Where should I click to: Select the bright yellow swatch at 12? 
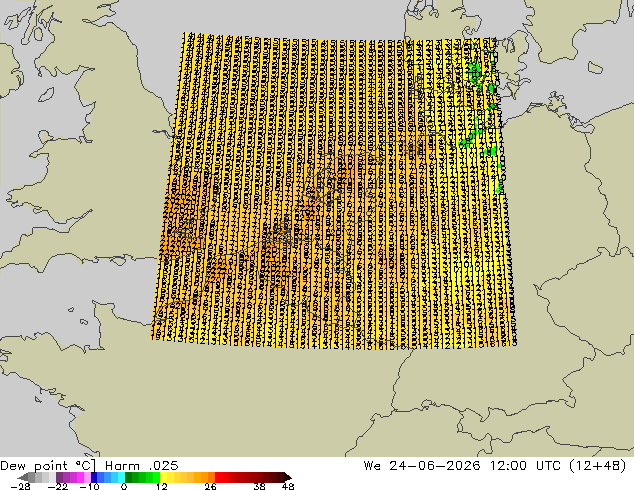click(163, 477)
